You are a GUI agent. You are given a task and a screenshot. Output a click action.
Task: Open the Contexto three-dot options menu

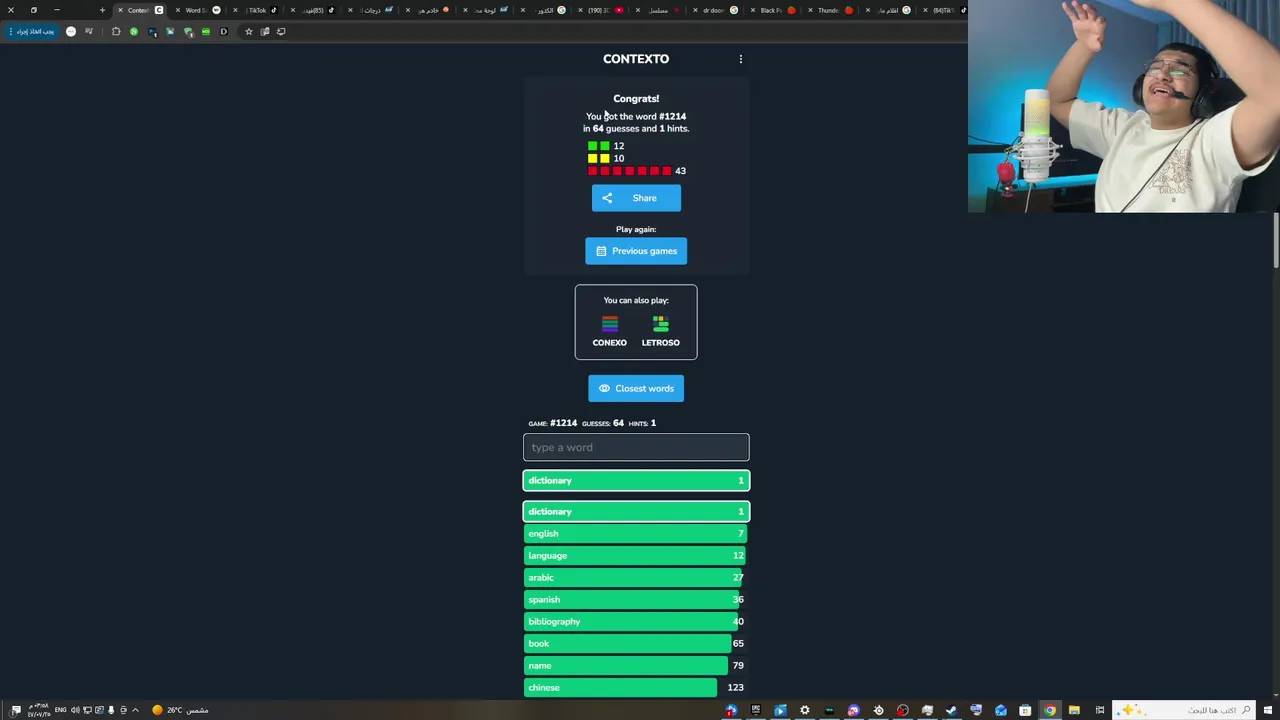click(741, 59)
